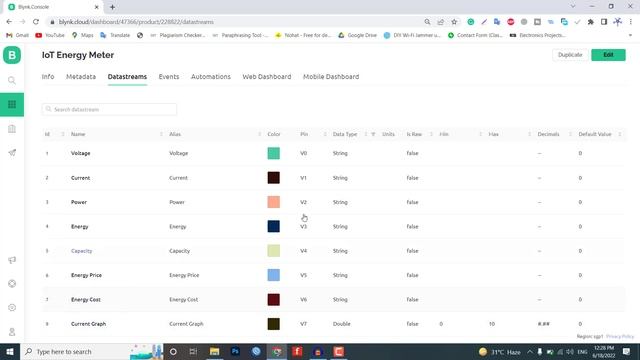Select the Energy Cost datastream name
640x360 pixels.
click(x=86, y=300)
